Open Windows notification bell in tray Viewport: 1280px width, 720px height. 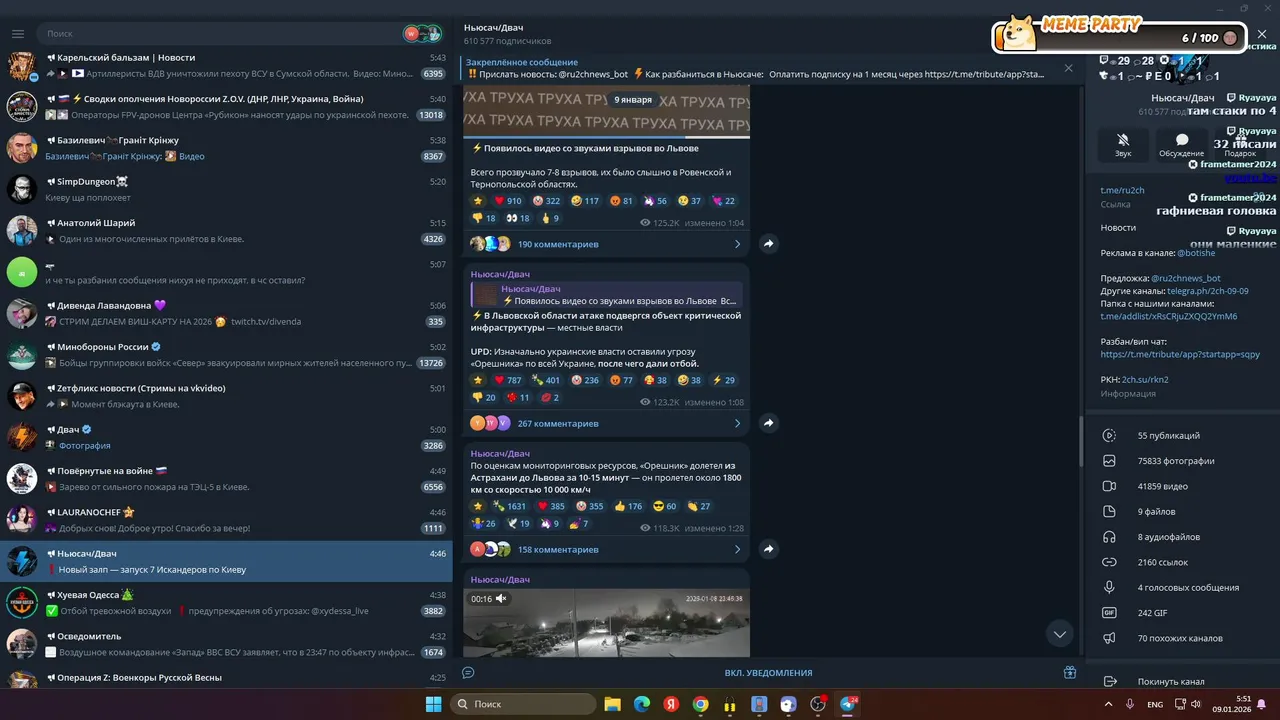(x=1261, y=704)
